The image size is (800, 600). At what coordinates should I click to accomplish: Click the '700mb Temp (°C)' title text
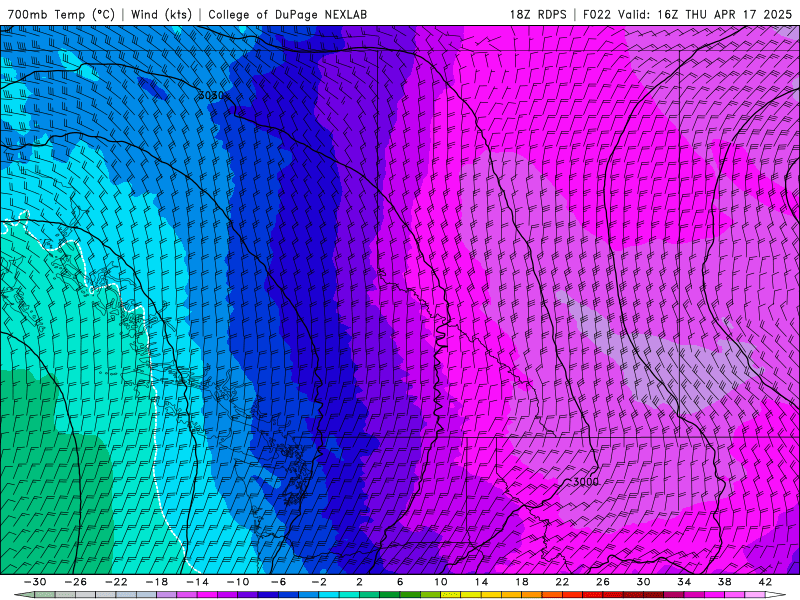62,14
